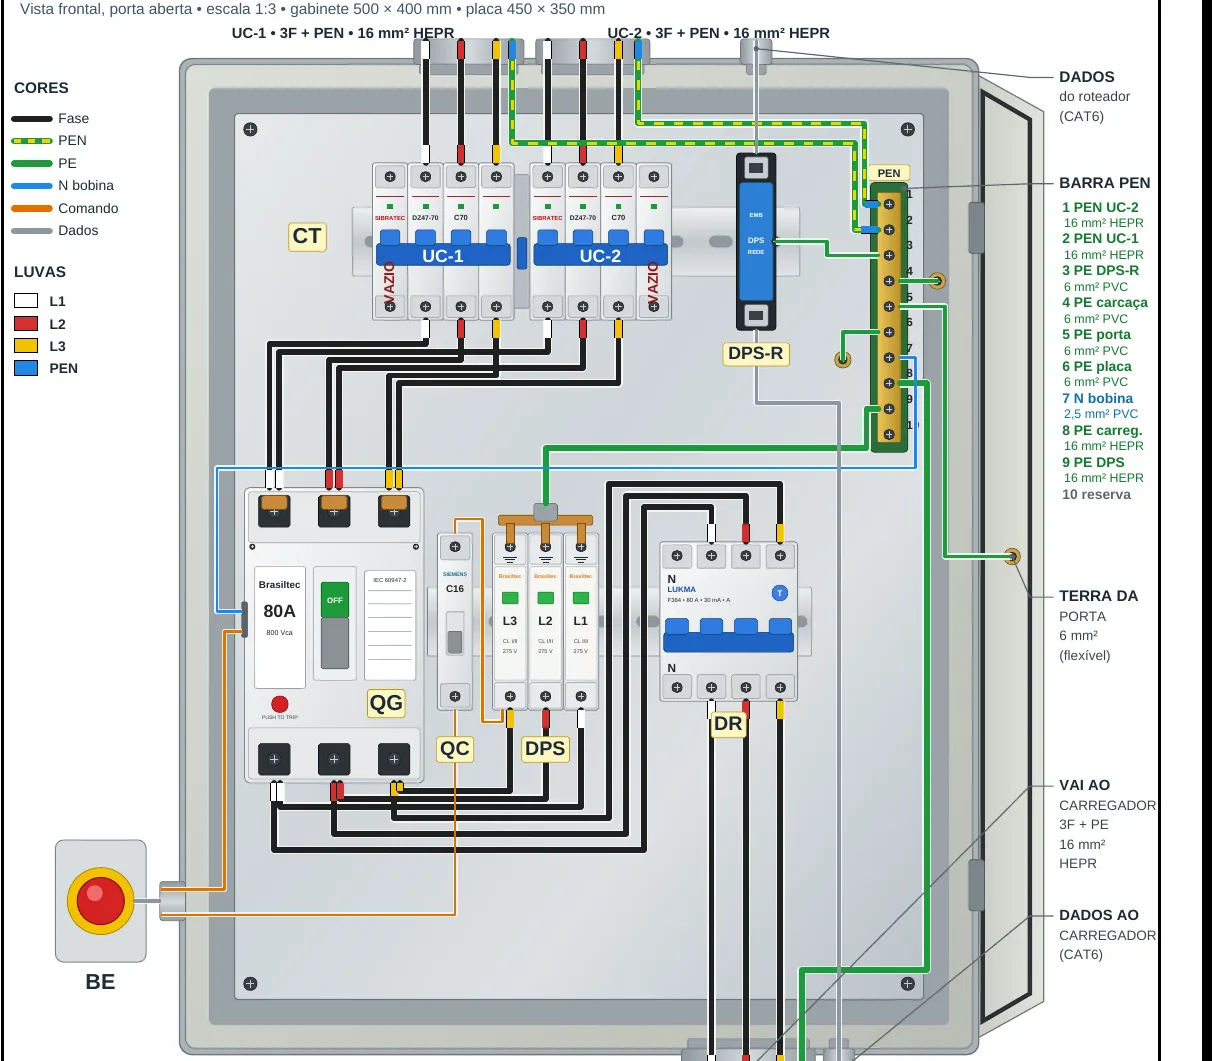Click the yellow-green PEN line in the CORES legend
The image size is (1212, 1061).
coord(32,141)
